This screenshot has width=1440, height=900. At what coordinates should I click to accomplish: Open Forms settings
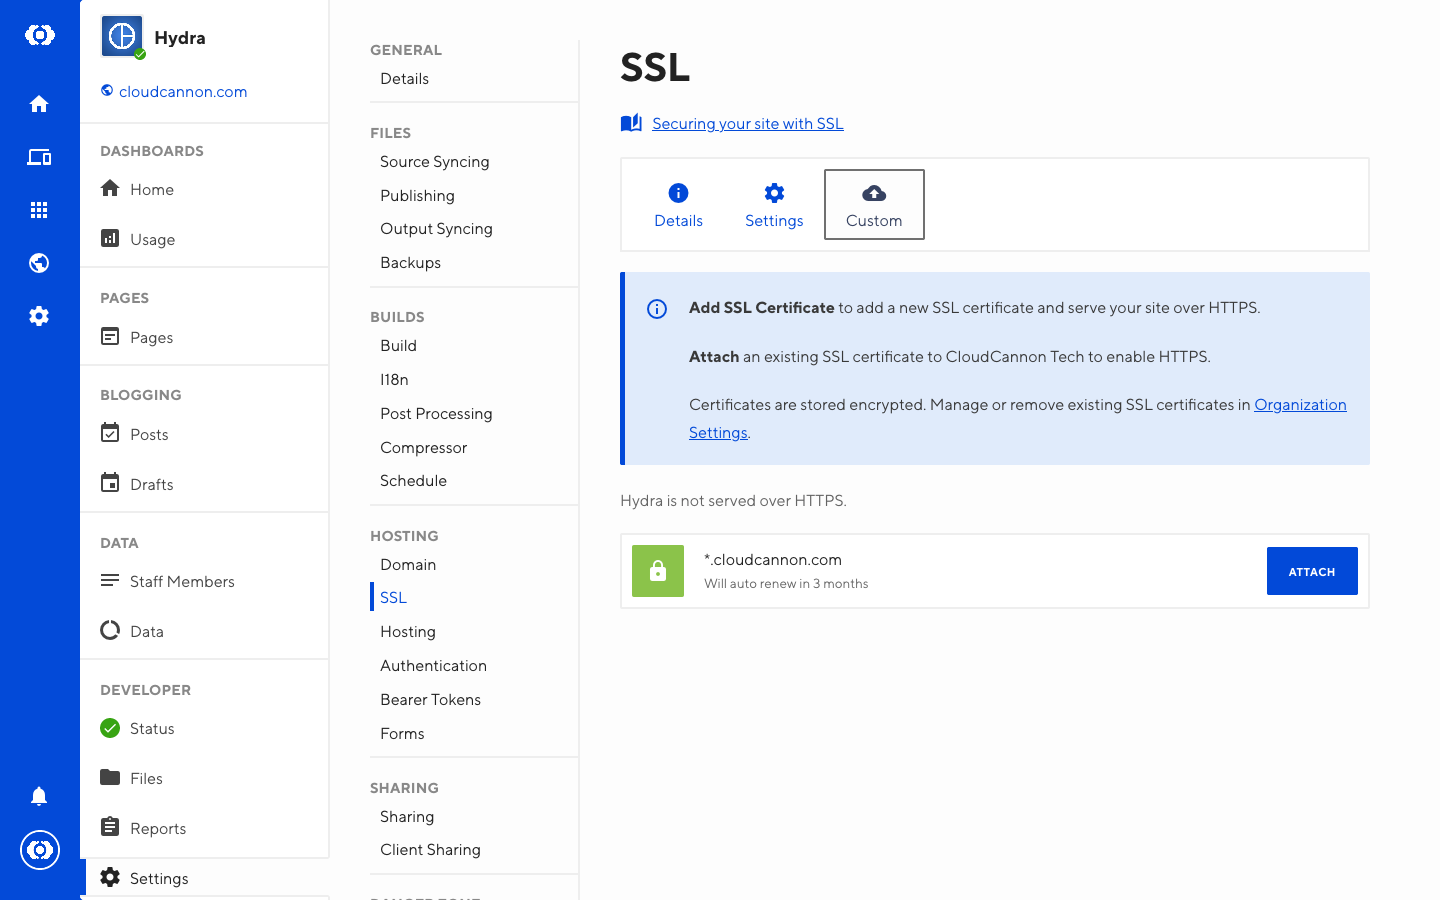(x=402, y=734)
